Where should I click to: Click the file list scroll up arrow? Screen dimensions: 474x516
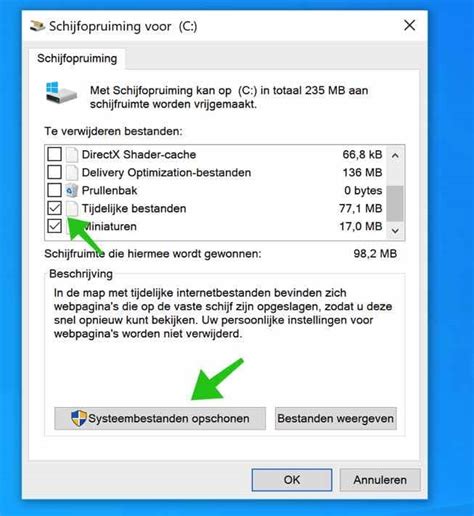click(x=395, y=155)
